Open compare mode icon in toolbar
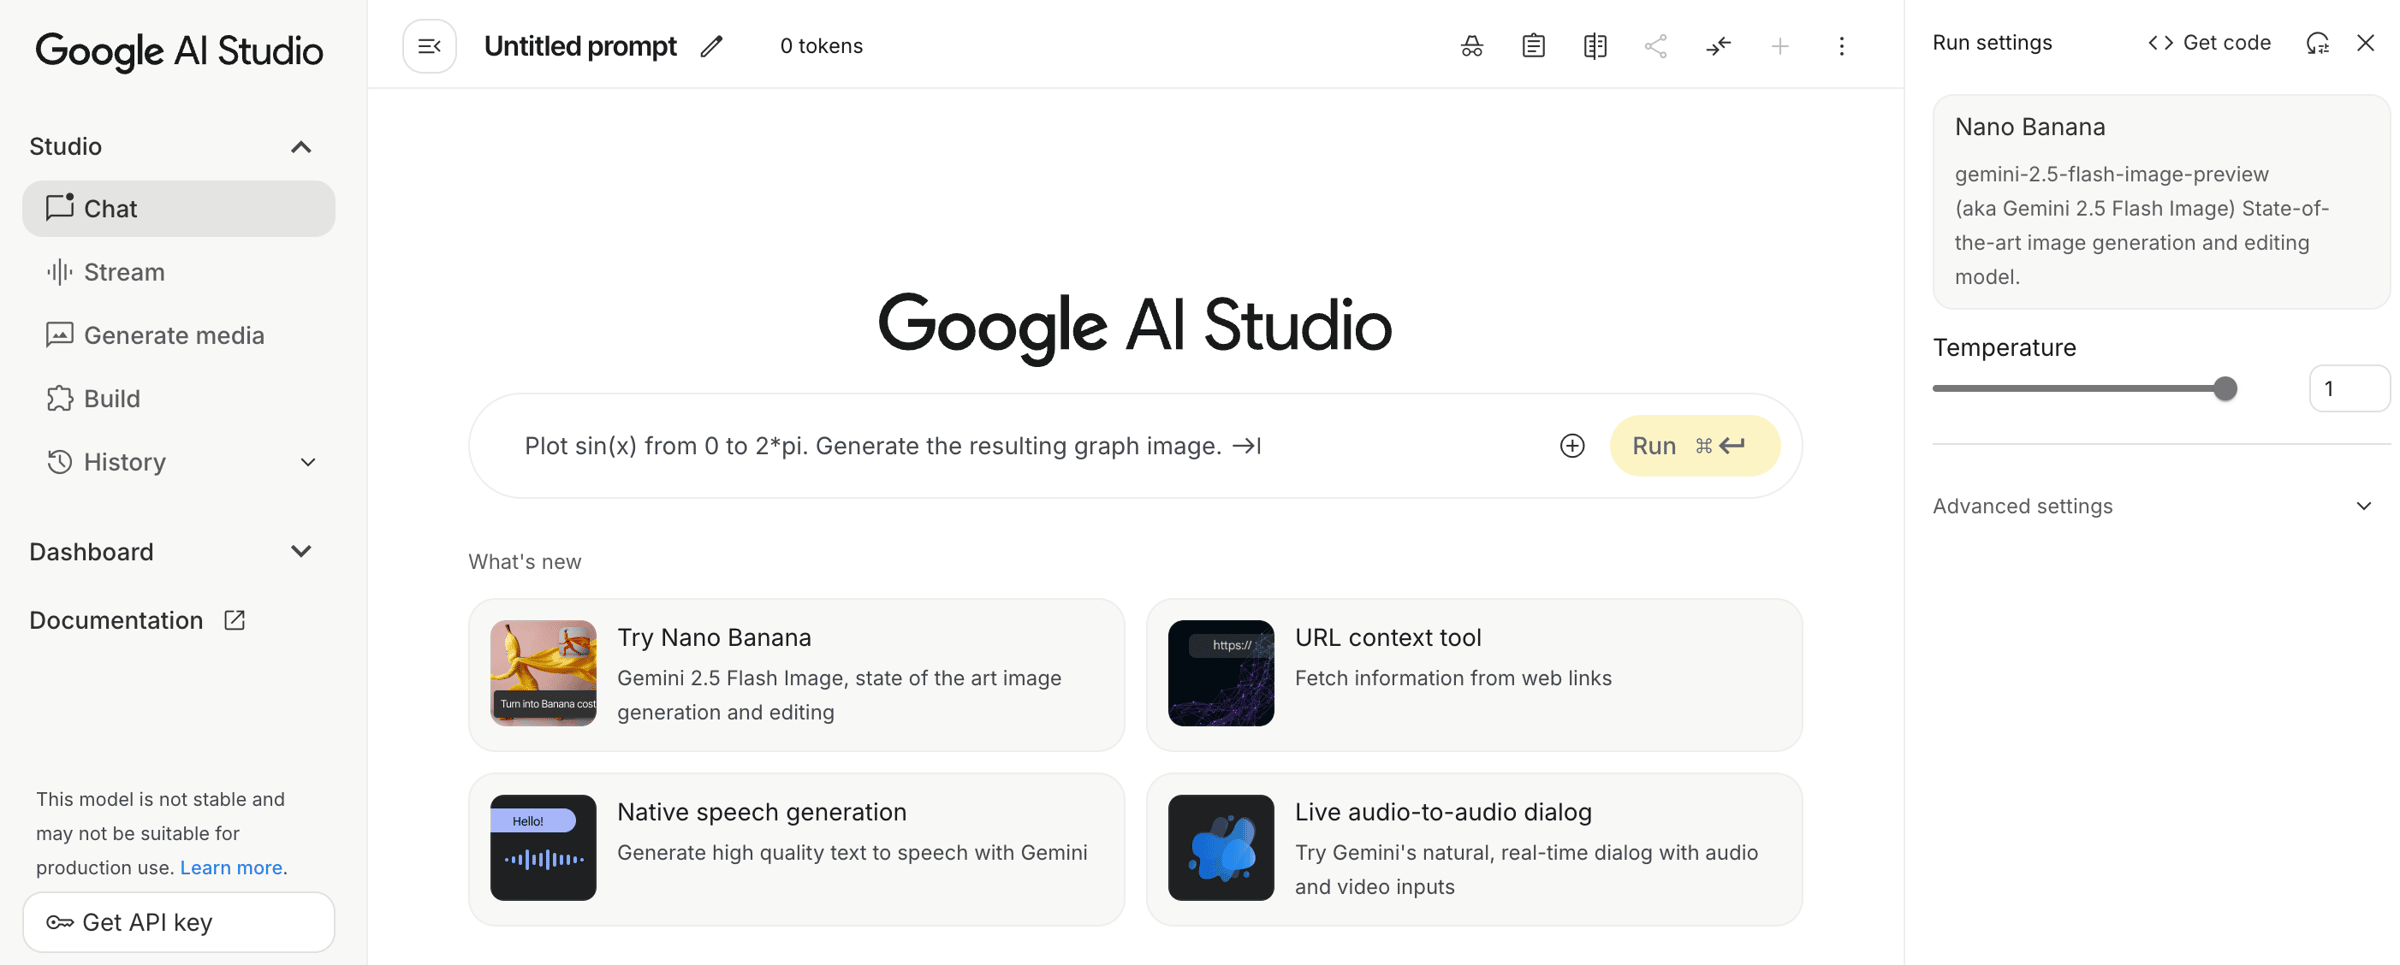 coord(1595,46)
